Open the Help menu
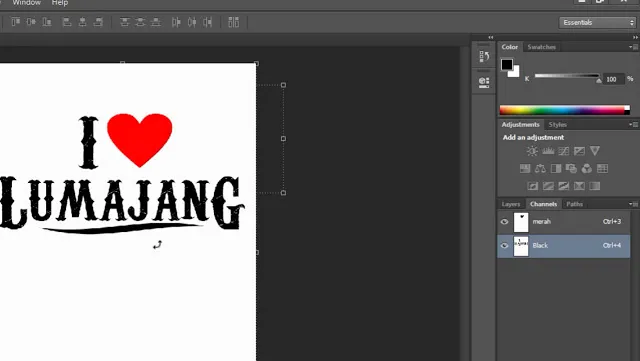 coord(60,3)
